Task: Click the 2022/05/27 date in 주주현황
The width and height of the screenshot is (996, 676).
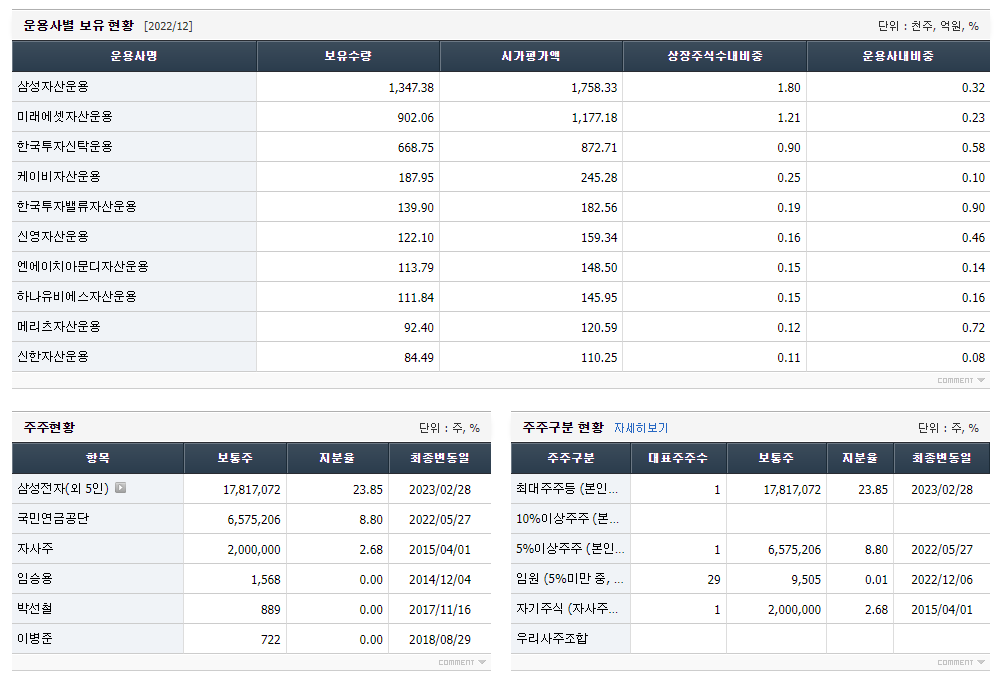Action: pos(440,520)
